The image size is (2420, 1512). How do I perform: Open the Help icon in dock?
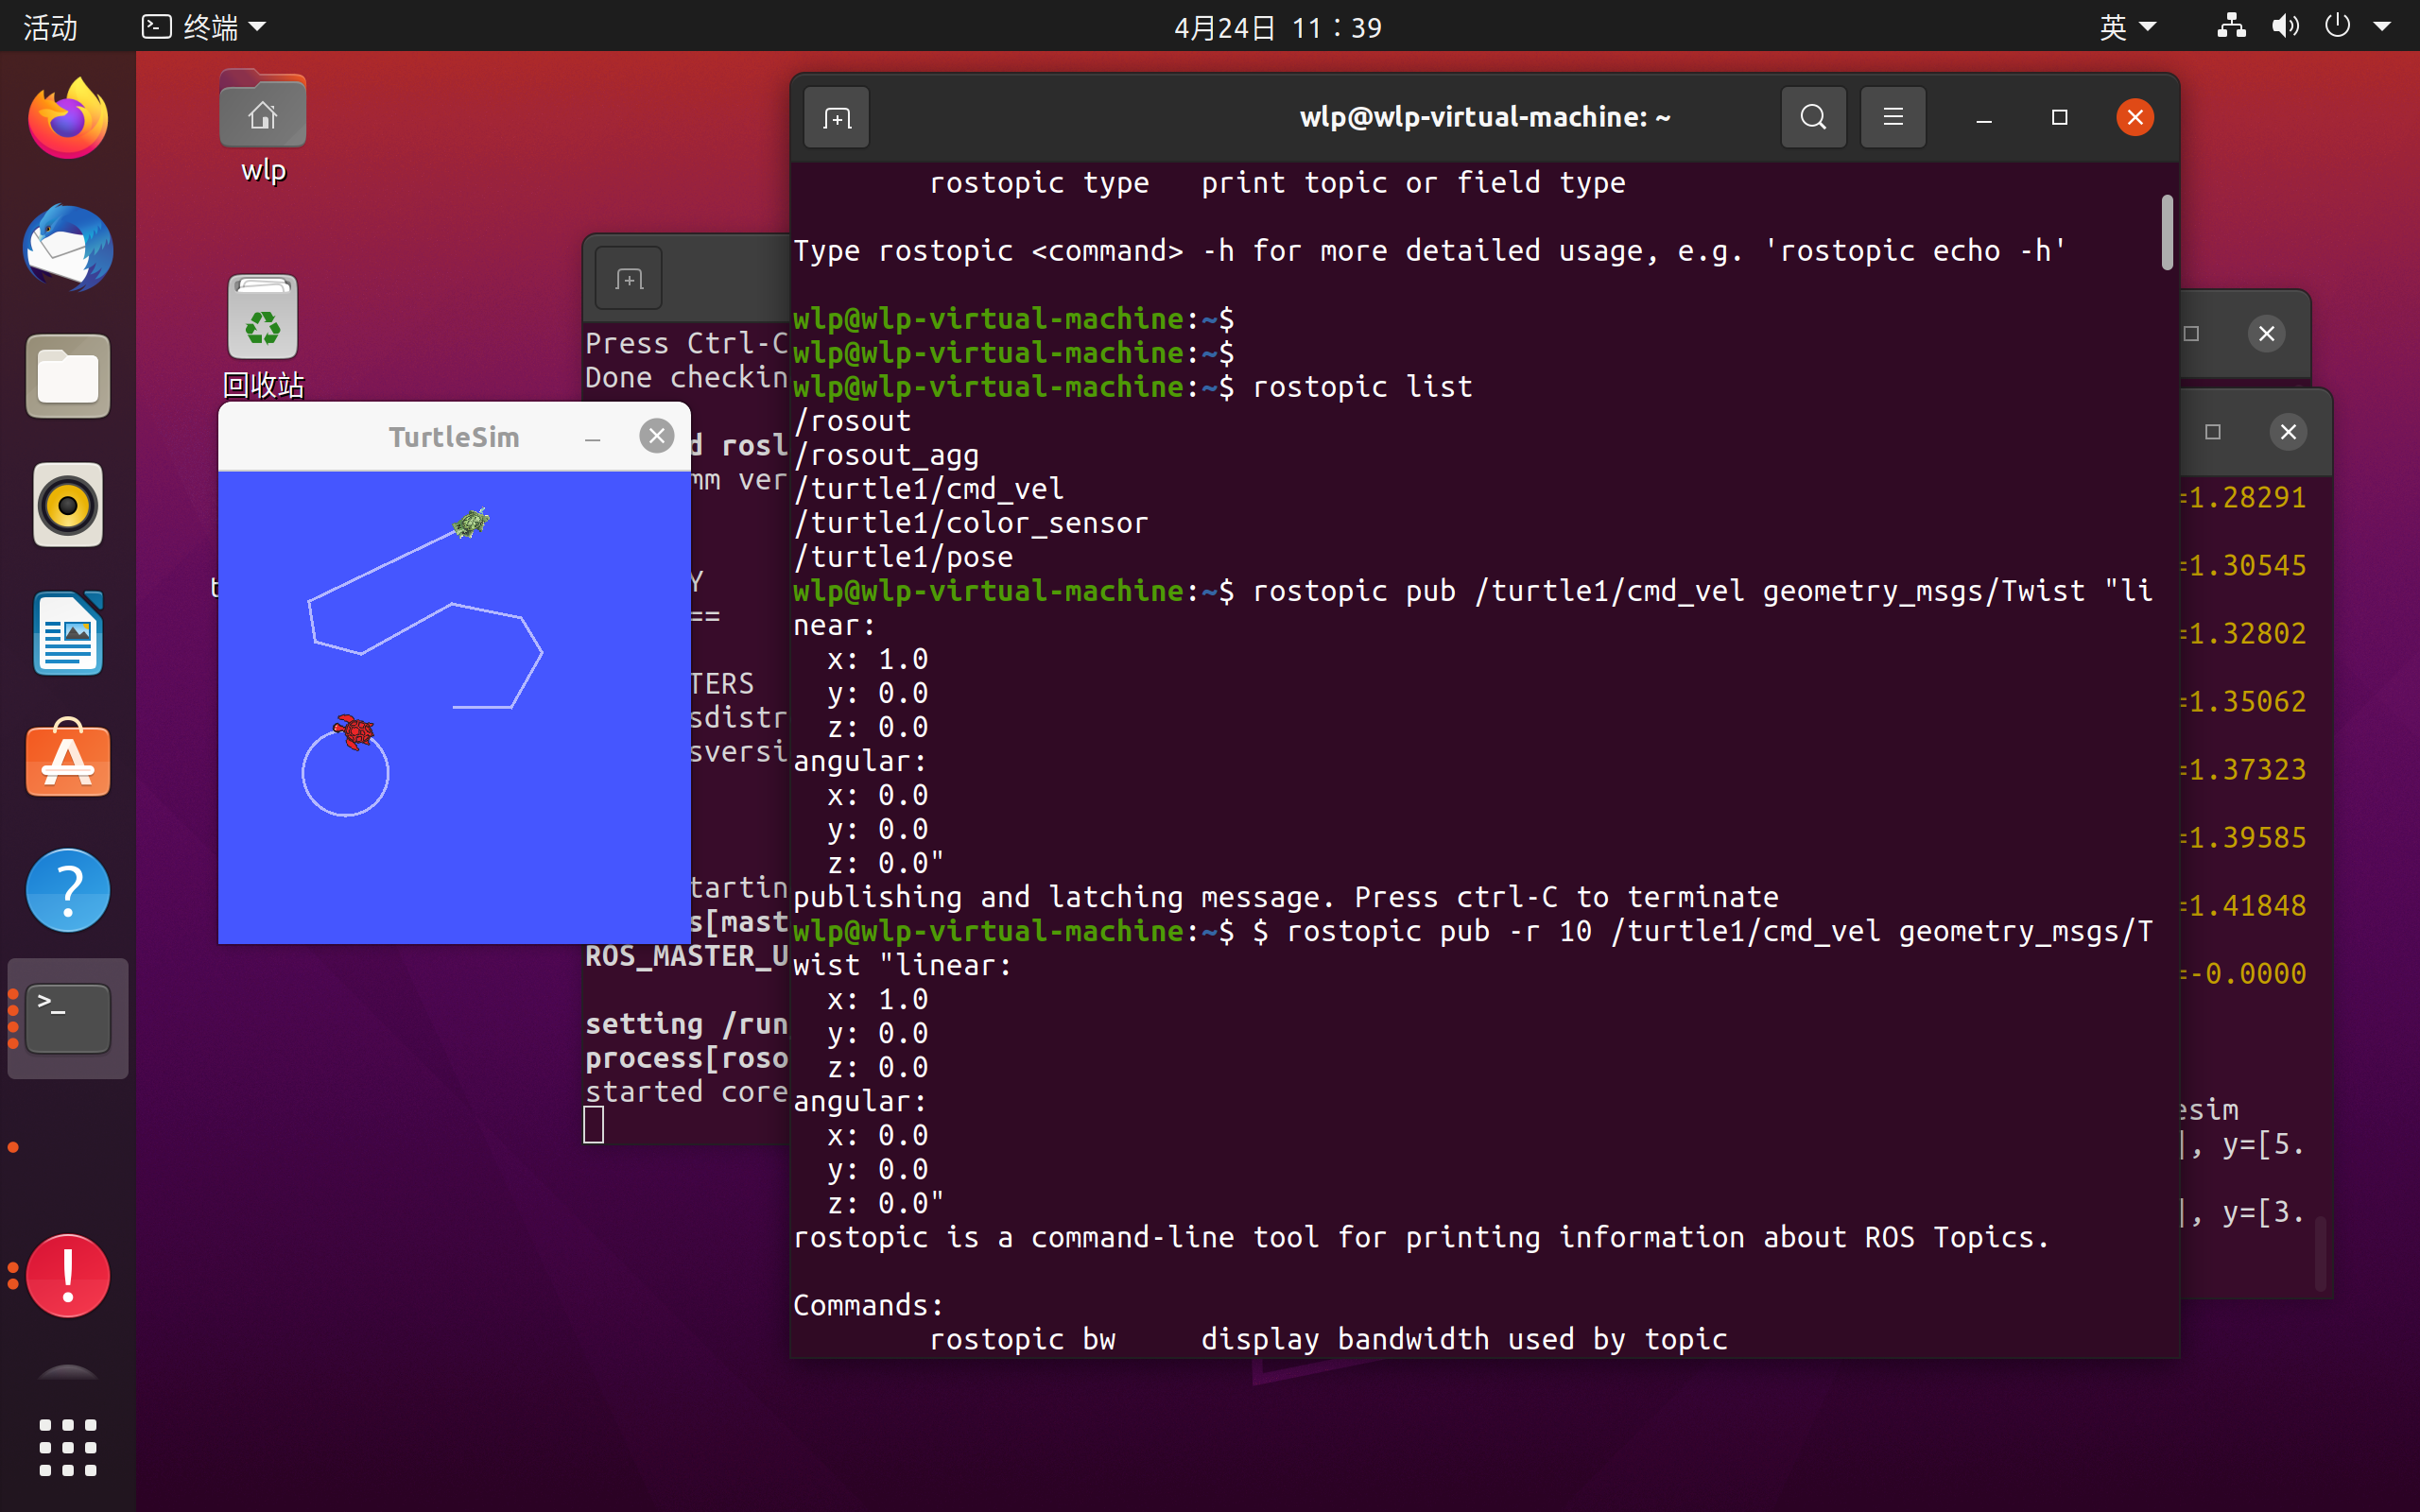[x=67, y=890]
